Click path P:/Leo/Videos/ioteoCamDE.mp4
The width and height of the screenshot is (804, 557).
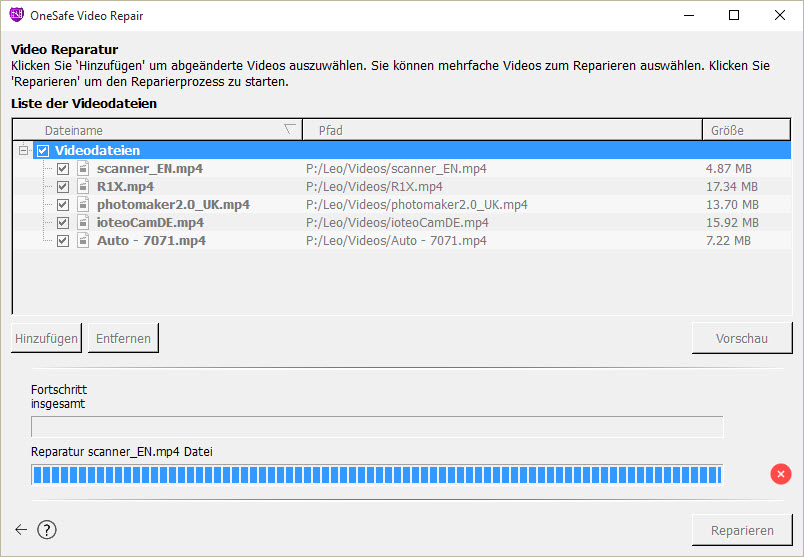click(397, 223)
